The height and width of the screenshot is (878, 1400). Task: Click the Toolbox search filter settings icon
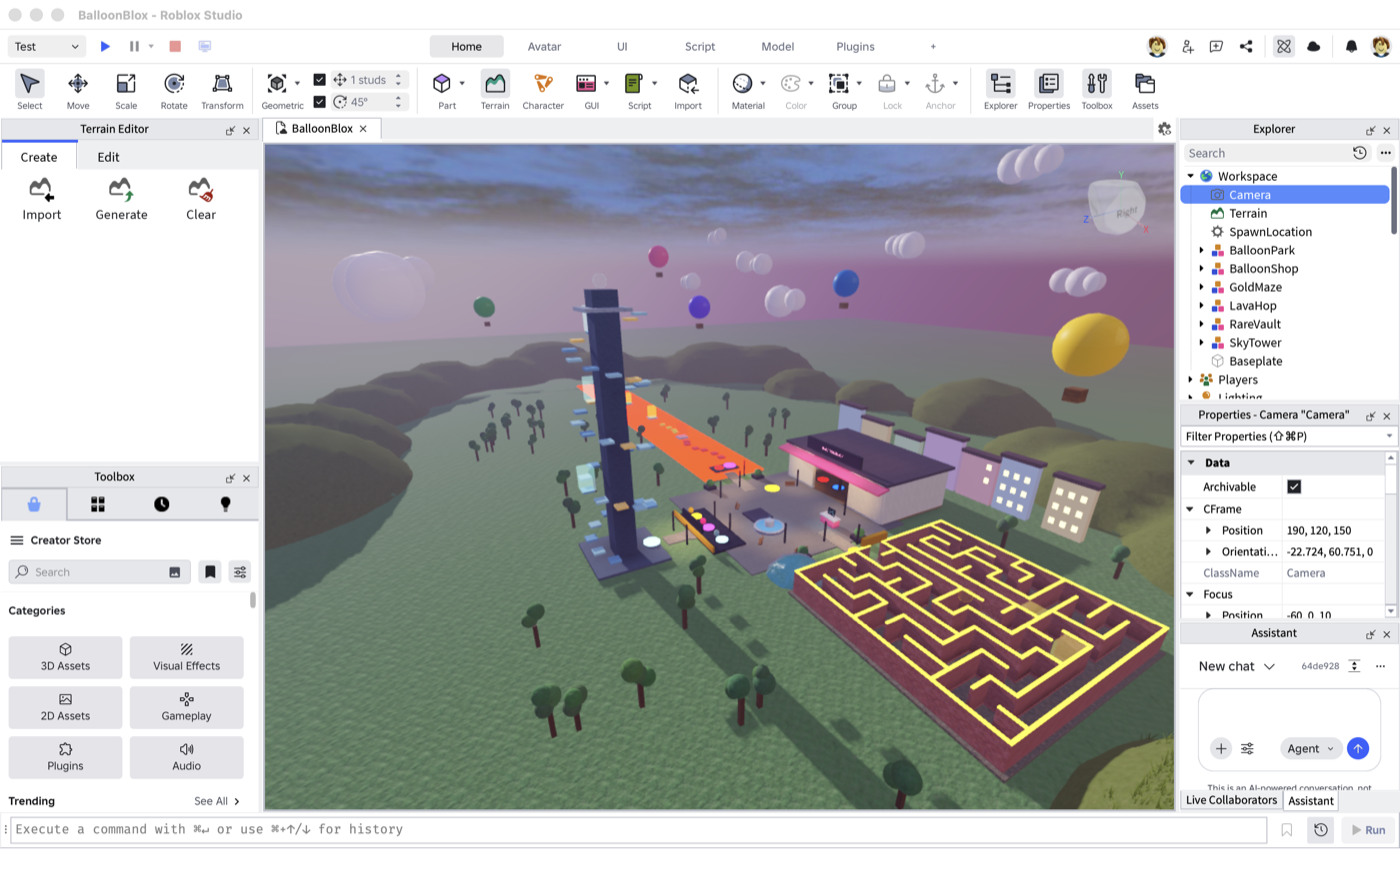[240, 572]
